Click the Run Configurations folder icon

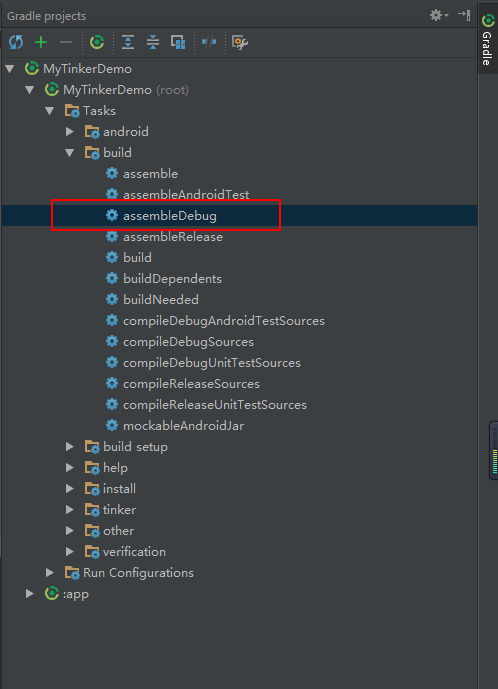click(x=72, y=573)
